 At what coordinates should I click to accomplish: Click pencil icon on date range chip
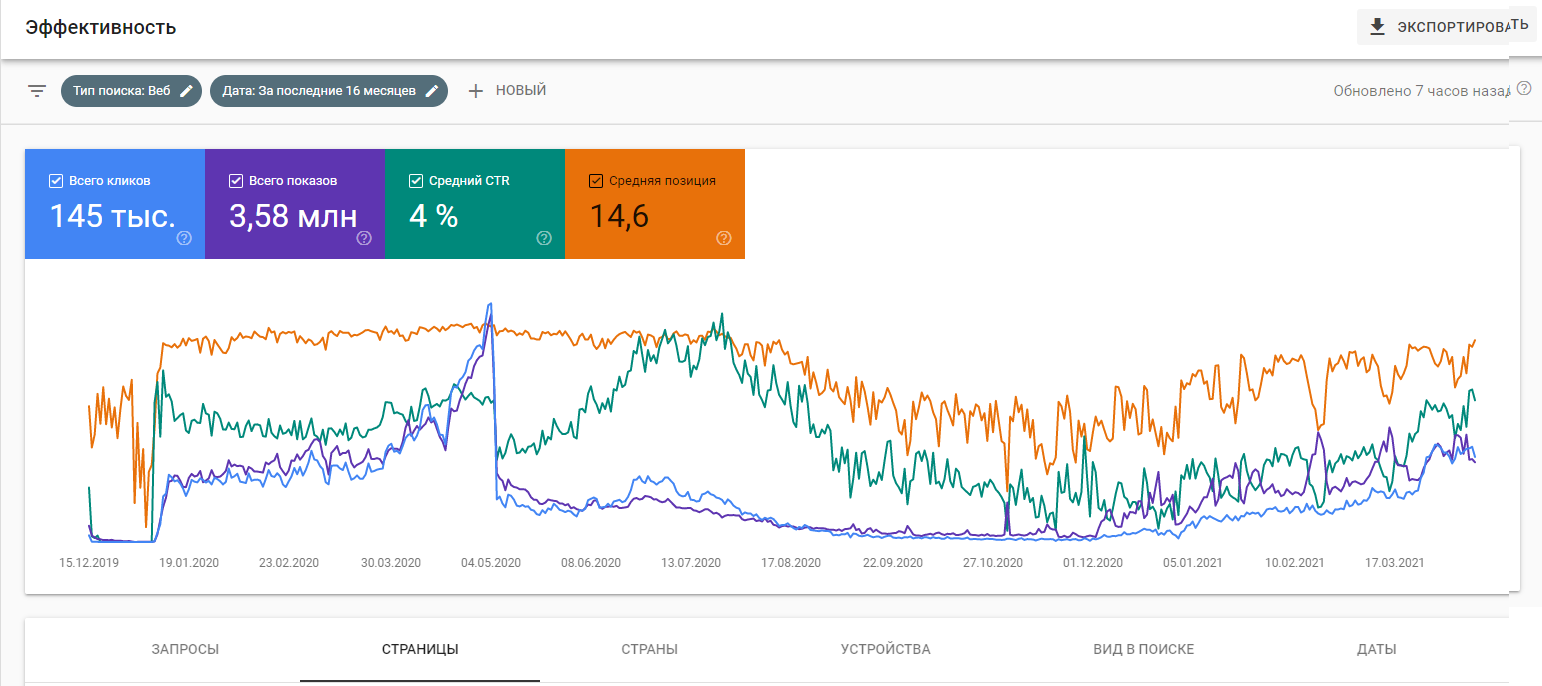432,91
